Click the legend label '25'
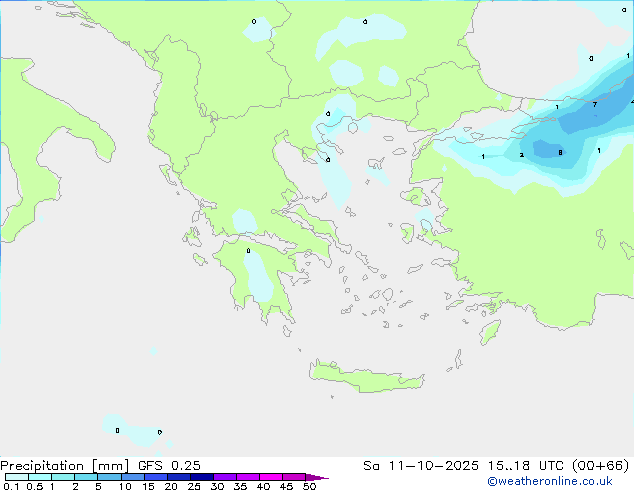This screenshot has height=490, width=634. click(194, 486)
